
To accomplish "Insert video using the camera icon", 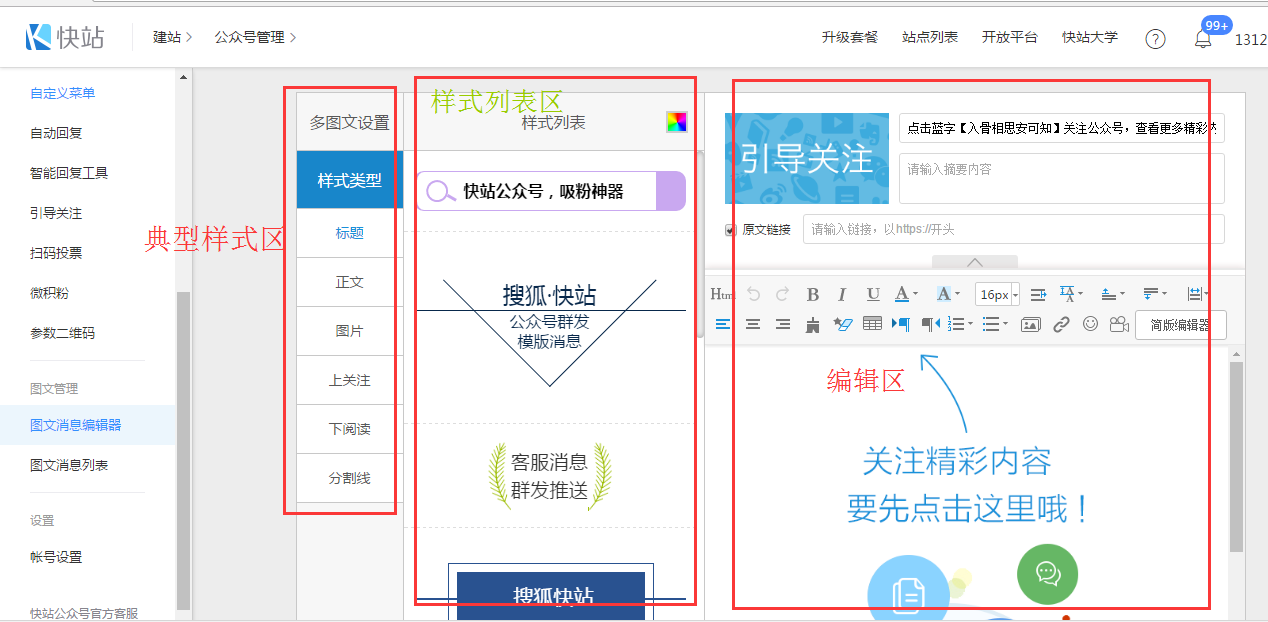I will 1119,324.
